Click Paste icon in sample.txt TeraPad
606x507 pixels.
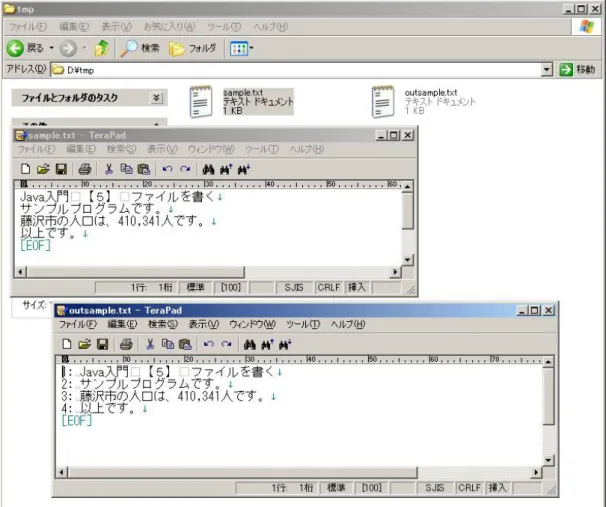point(144,169)
